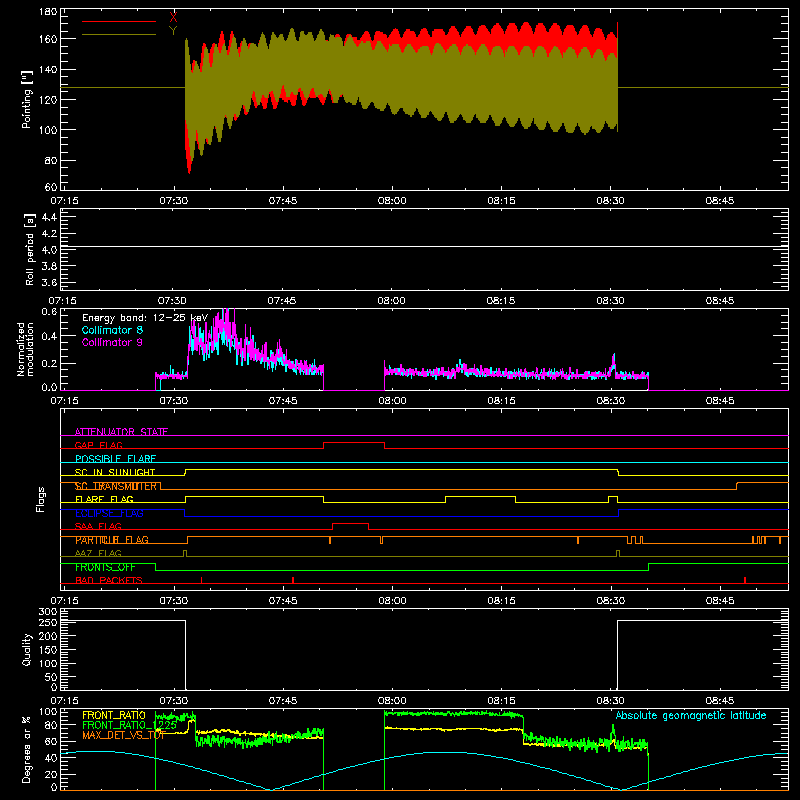Click the 08:15 time label under modulation plot
Viewport: 800px width, 800px height.
coord(501,401)
